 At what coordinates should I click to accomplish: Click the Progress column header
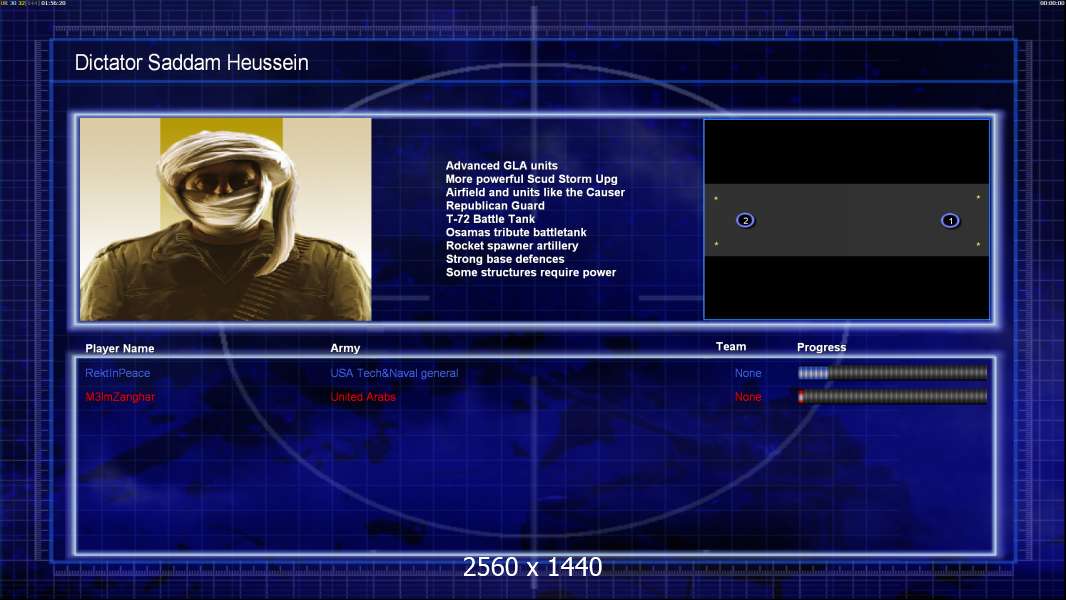821,348
